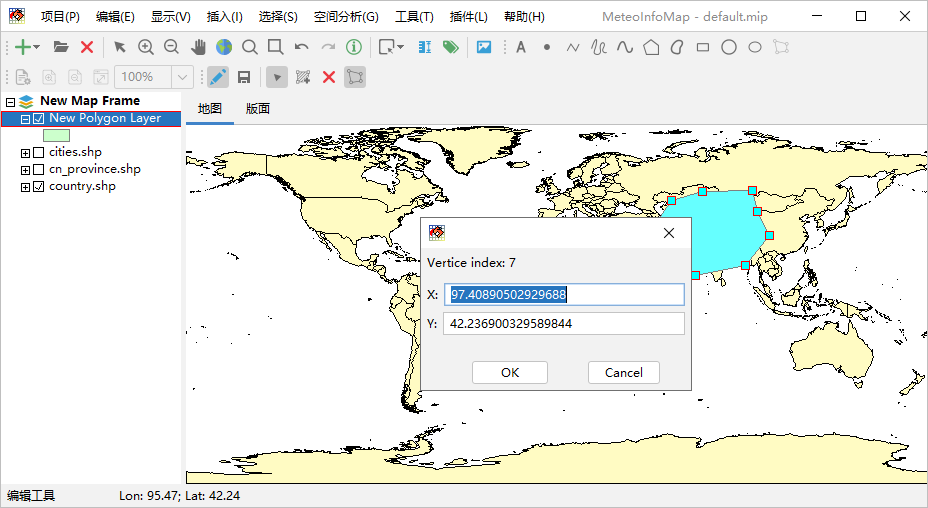Image resolution: width=928 pixels, height=508 pixels.
Task: Uncheck the country.shp layer checkbox
Action: point(39,186)
